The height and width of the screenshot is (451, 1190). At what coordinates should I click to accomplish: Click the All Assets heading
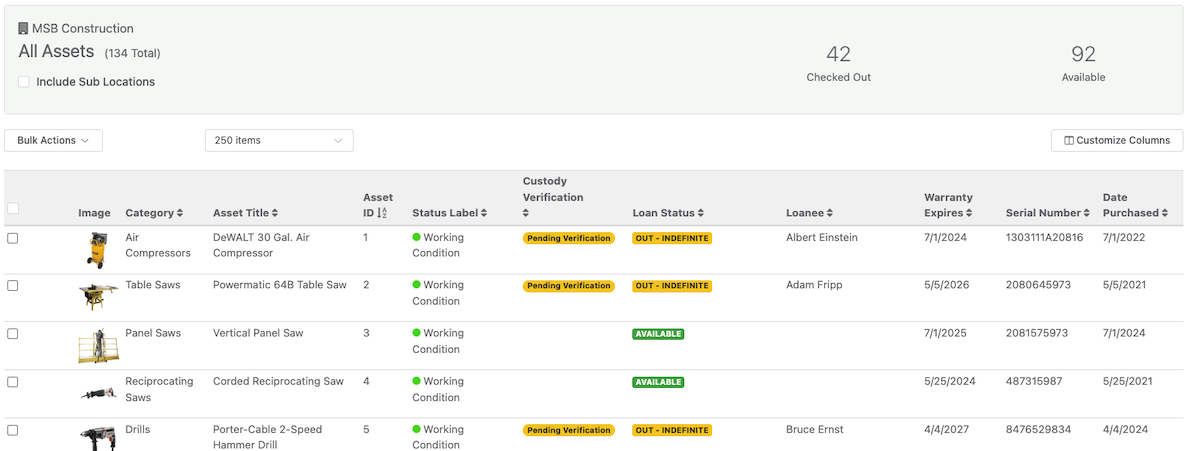pos(56,52)
